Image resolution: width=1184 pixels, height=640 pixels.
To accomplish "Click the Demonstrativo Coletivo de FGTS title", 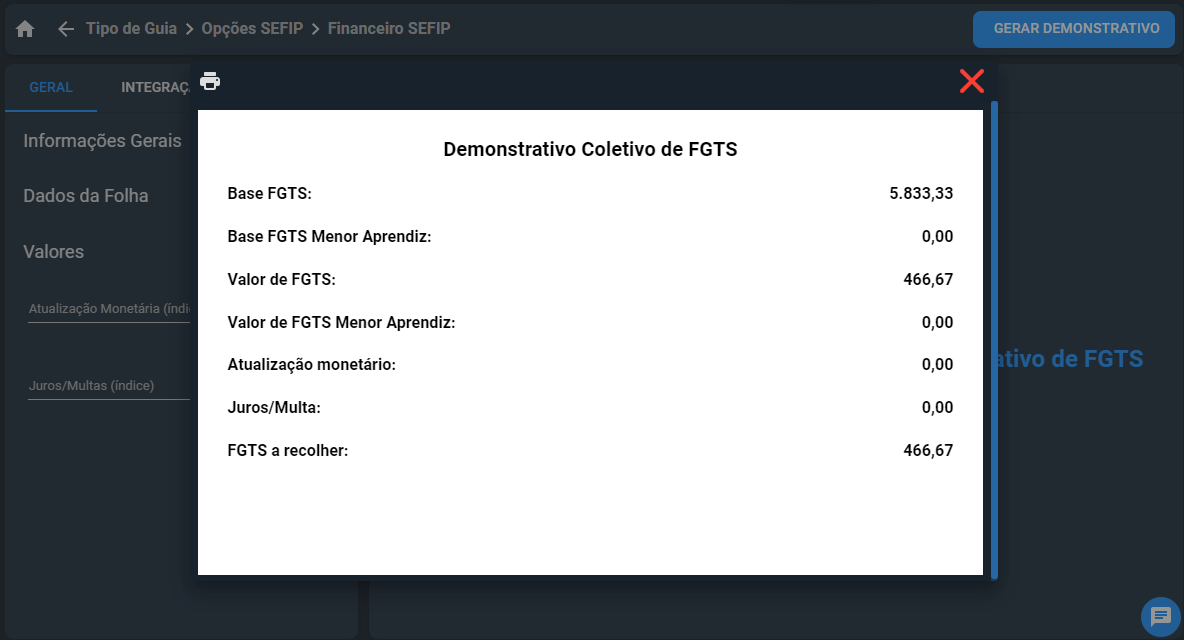I will [590, 150].
